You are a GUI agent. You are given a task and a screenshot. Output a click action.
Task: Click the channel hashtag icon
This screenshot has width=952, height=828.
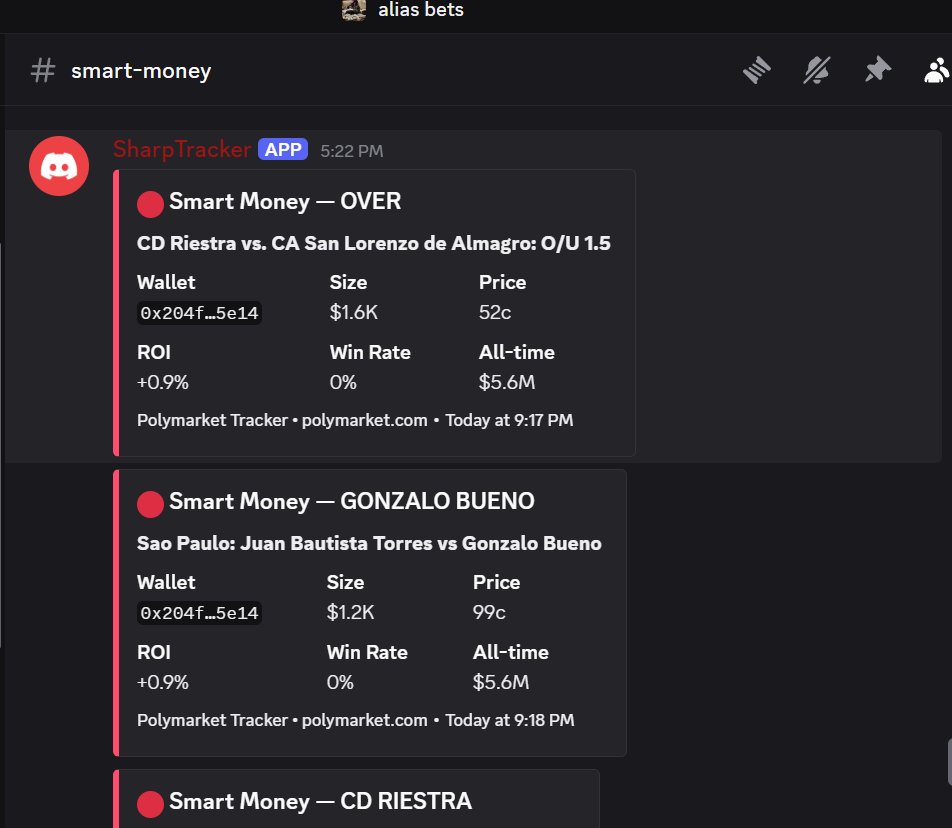(42, 70)
